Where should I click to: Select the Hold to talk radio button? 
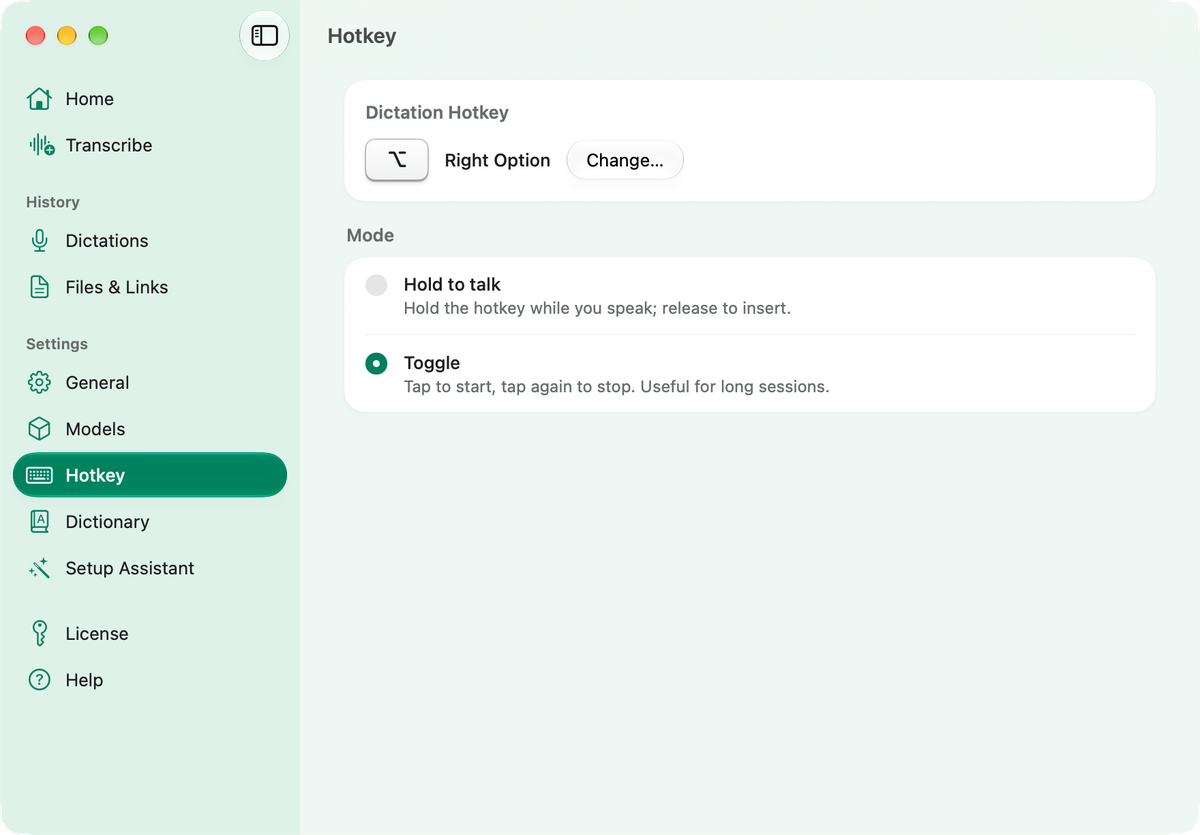(x=376, y=285)
